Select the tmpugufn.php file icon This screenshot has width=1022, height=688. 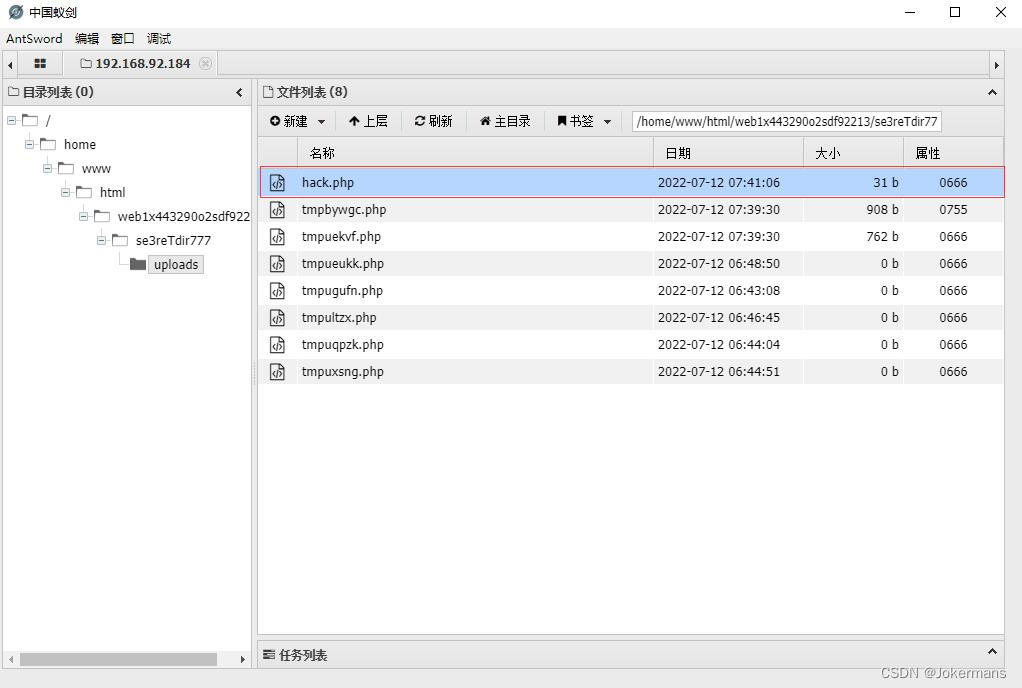point(278,291)
